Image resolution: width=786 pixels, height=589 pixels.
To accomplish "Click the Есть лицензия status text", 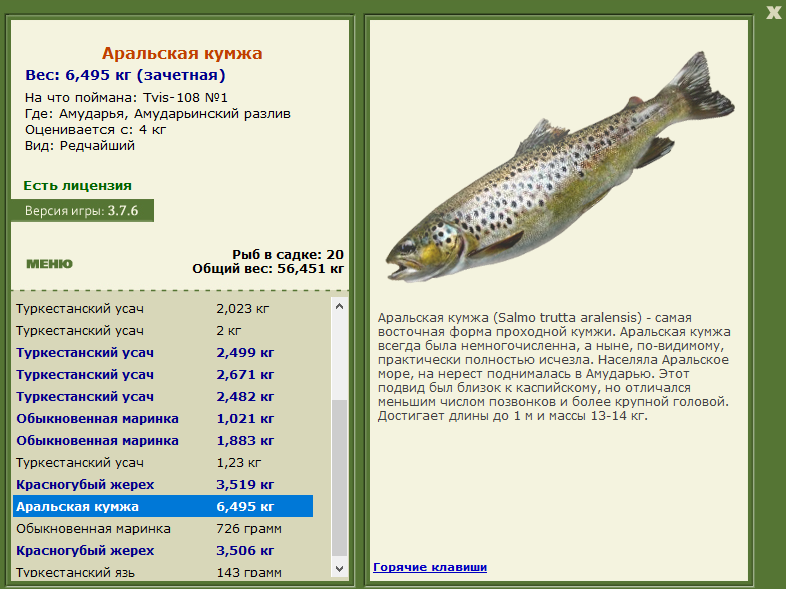I will pyautogui.click(x=77, y=185).
